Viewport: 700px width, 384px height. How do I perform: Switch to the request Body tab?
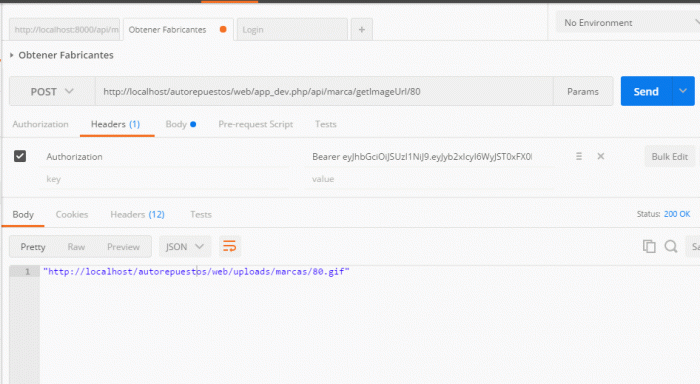180,124
